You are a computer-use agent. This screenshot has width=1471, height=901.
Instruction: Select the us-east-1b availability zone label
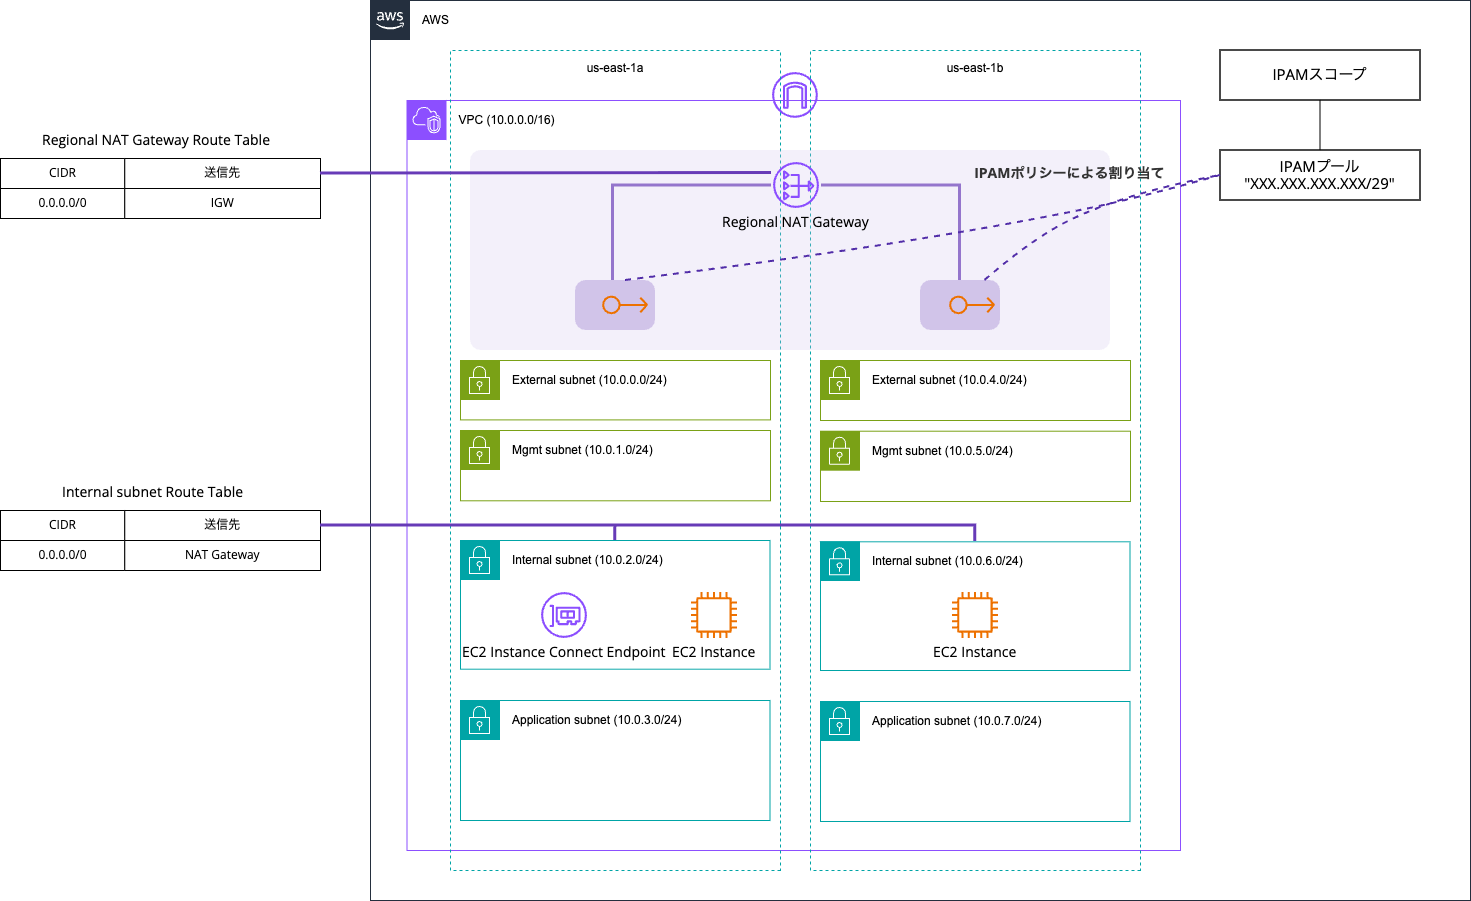tap(974, 68)
